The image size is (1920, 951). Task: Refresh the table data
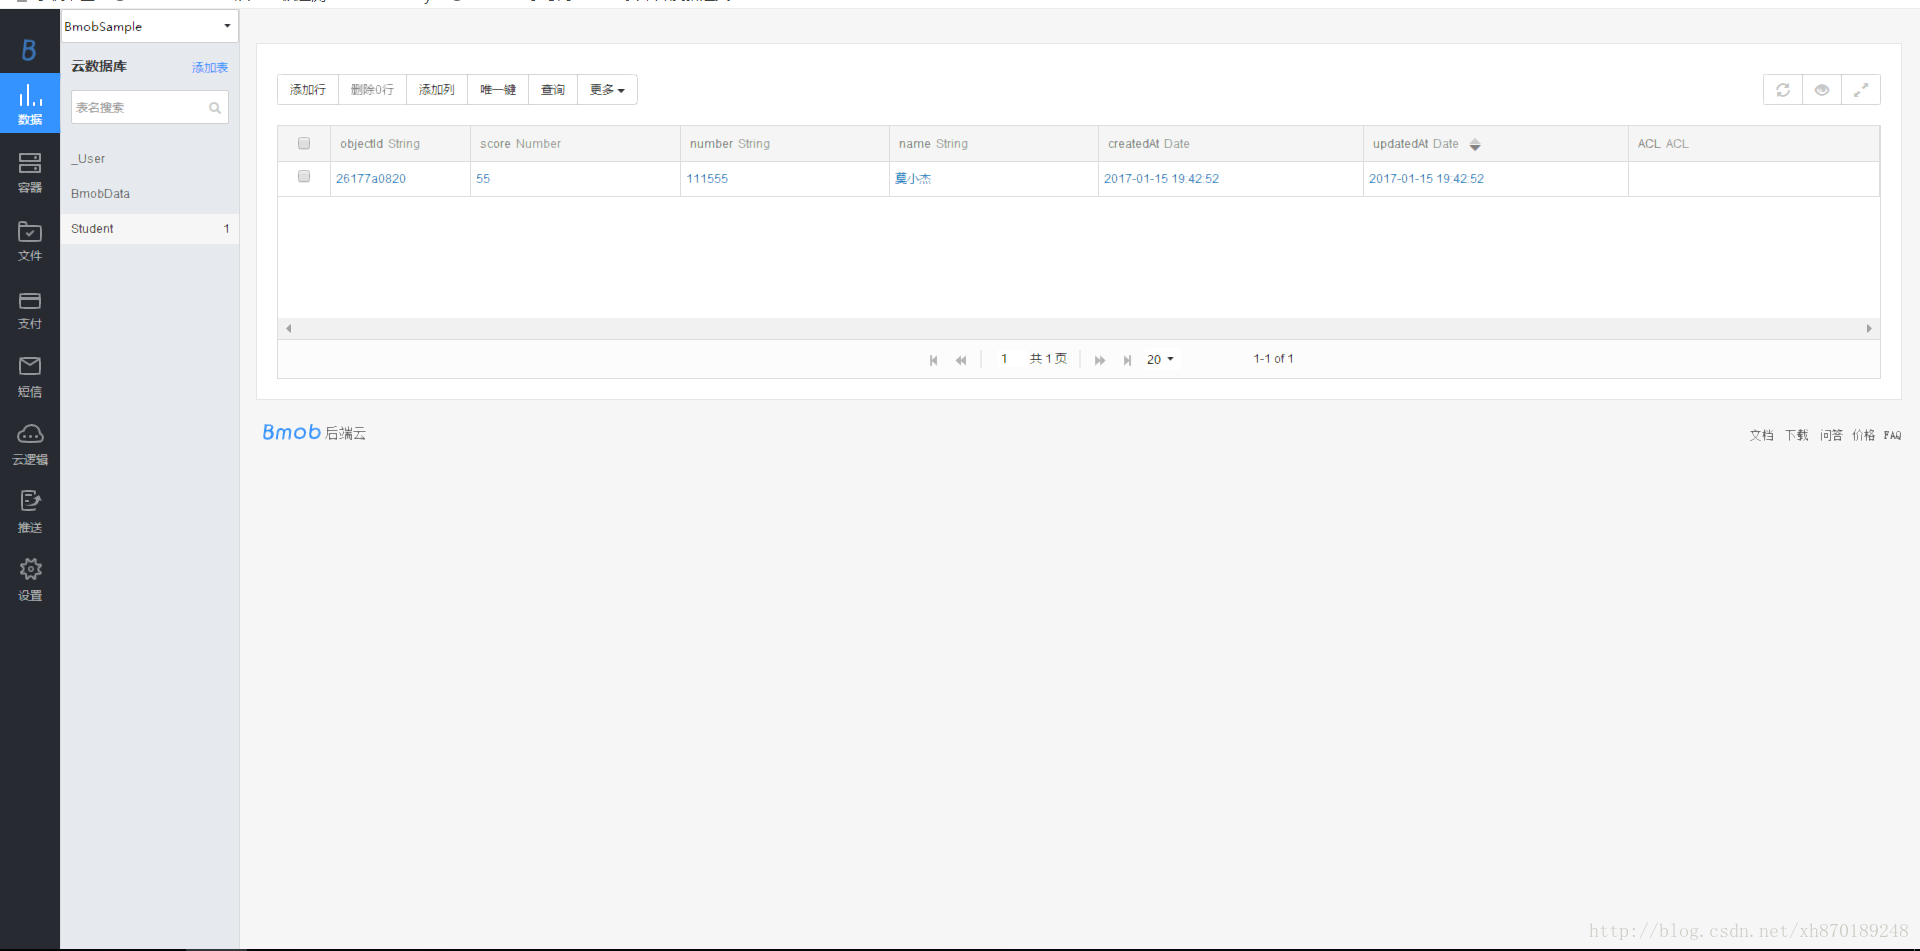pos(1783,90)
